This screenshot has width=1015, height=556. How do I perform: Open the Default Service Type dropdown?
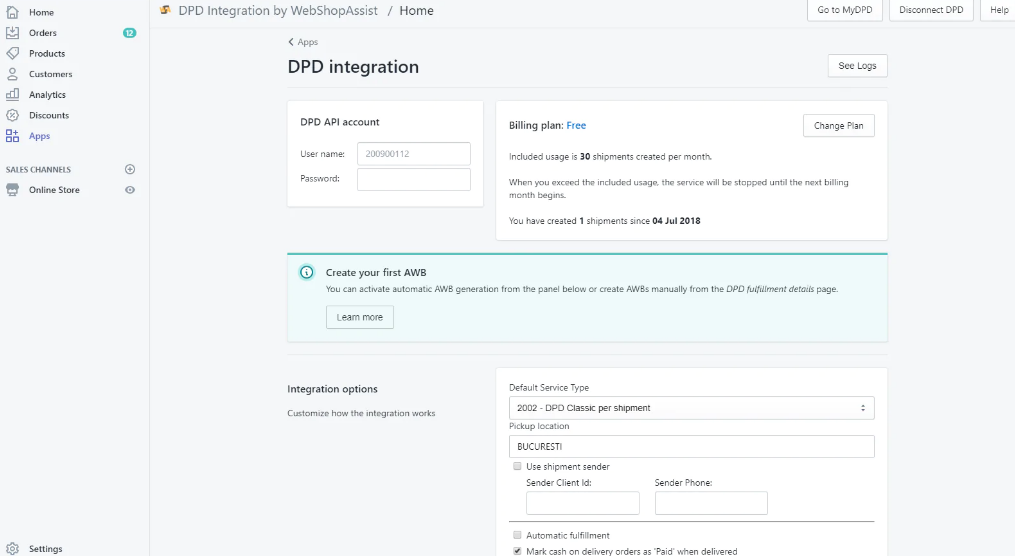coord(691,408)
